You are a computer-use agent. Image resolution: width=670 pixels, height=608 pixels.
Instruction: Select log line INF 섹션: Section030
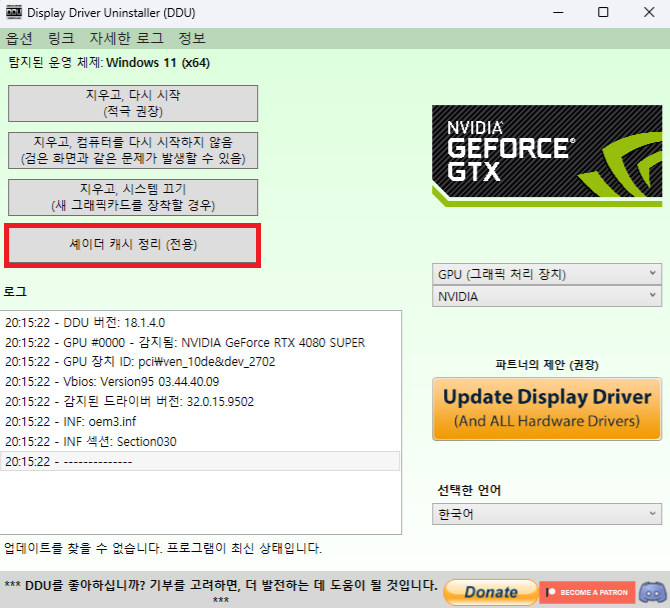[x=200, y=441]
